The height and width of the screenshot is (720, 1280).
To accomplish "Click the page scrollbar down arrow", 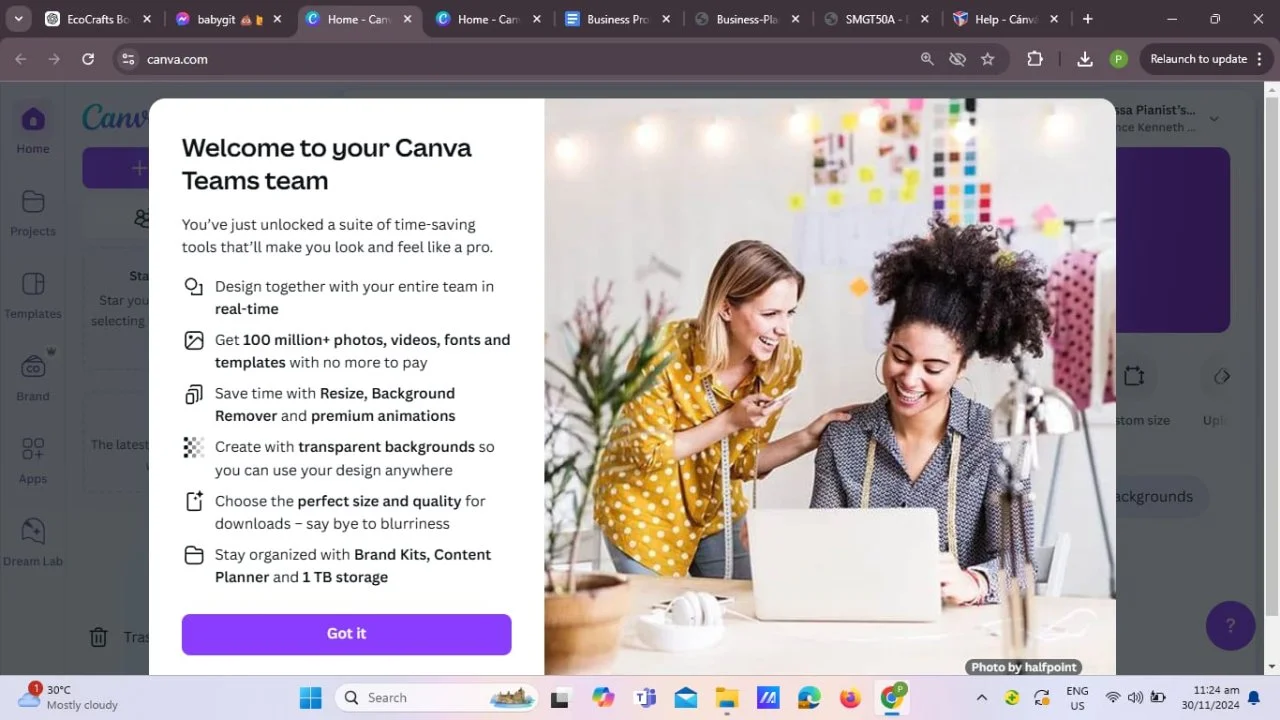I will pos(1272,667).
